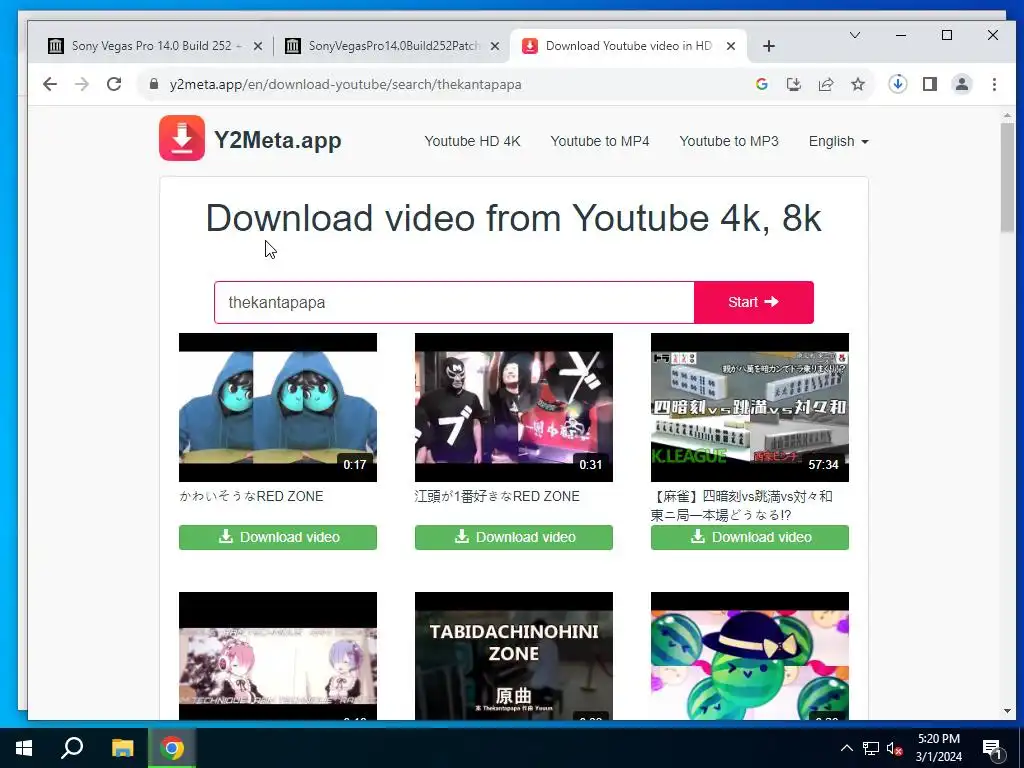Image resolution: width=1024 pixels, height=768 pixels.
Task: Close the Download Youtube video in HD tab
Action: click(731, 46)
